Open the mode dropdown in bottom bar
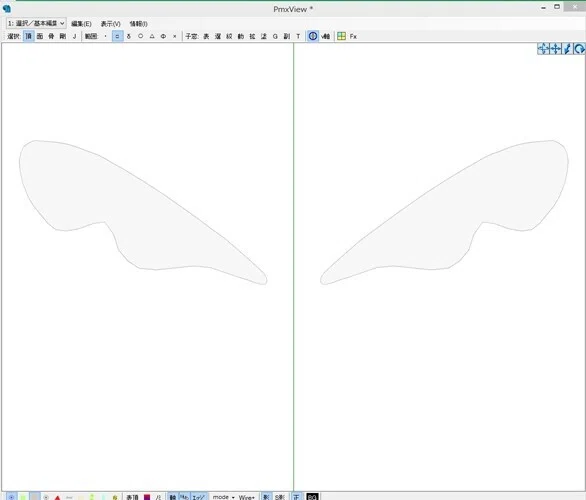Screen dimensions: 586x500 tap(223, 497)
